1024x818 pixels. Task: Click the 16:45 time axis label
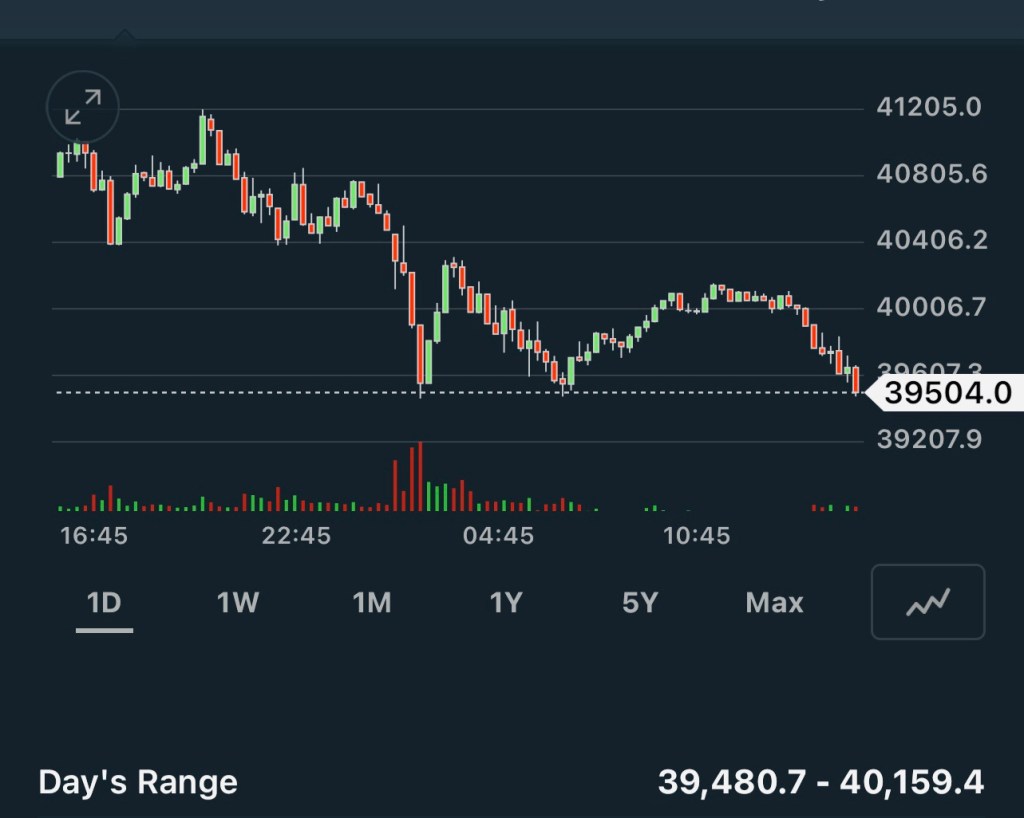94,536
